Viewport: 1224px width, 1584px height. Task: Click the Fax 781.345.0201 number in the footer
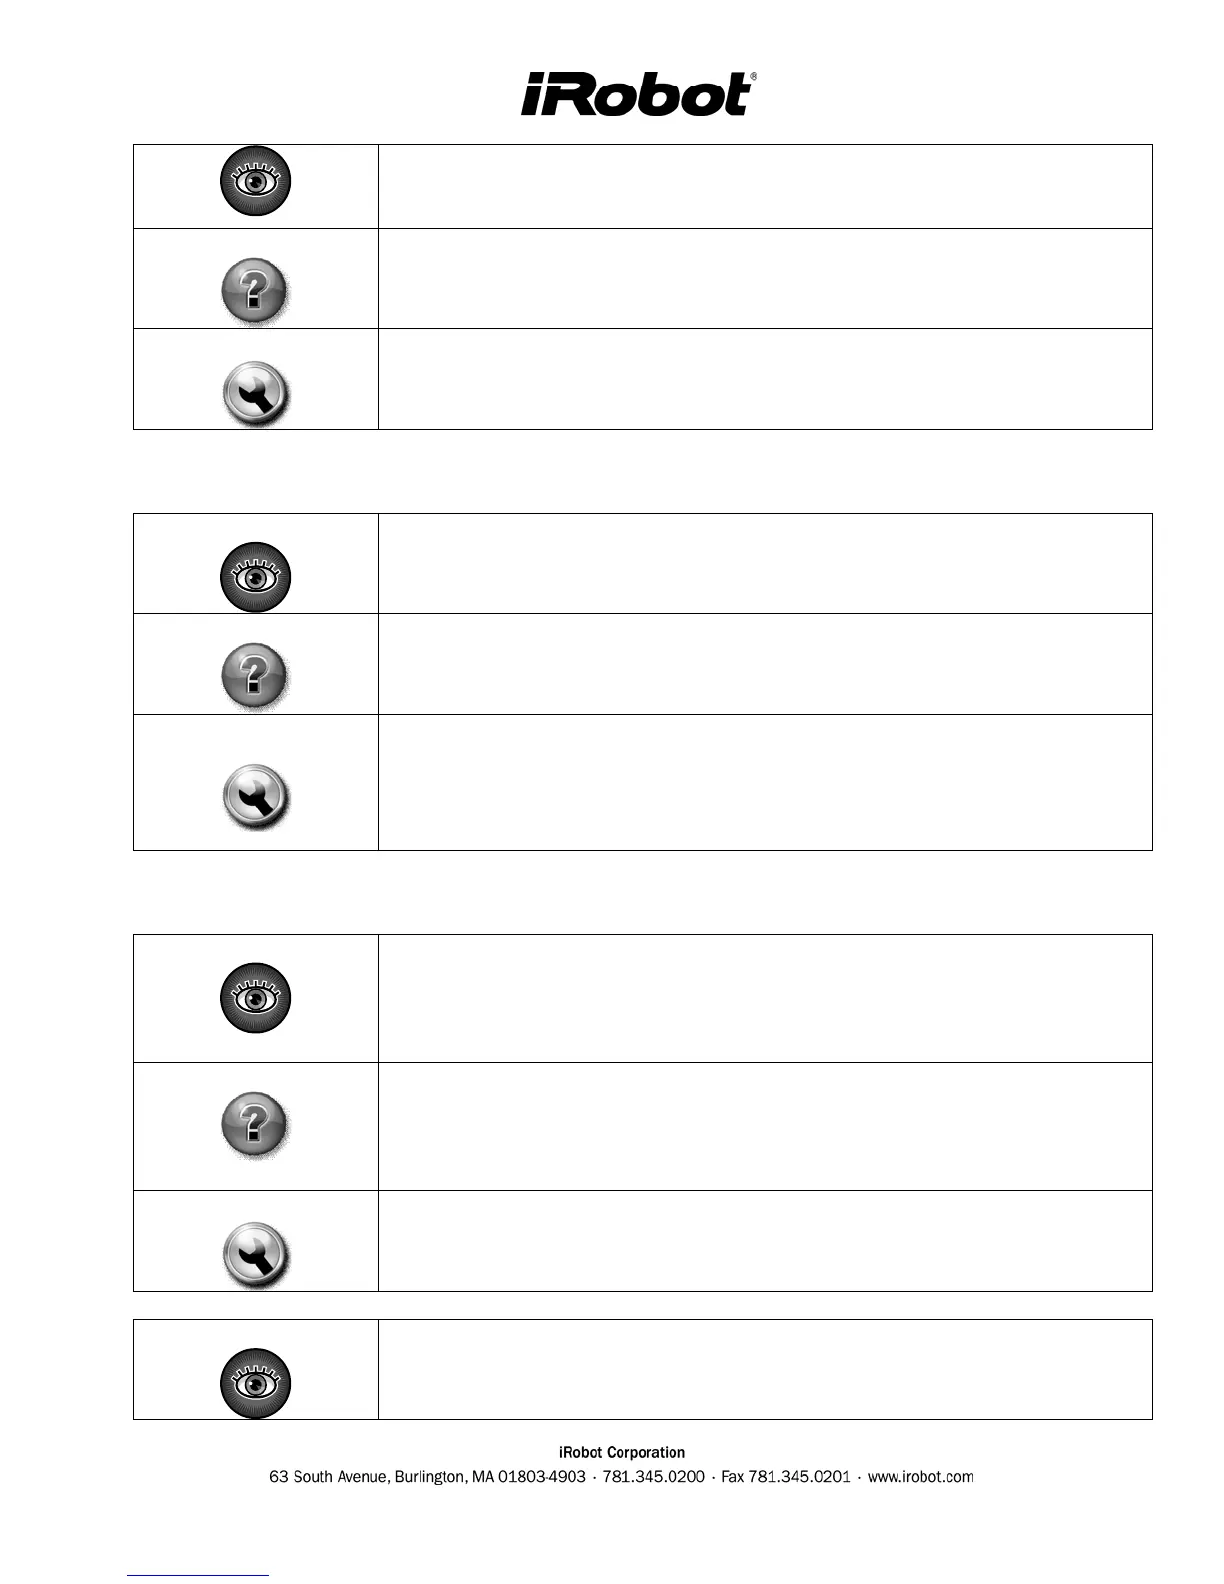click(785, 1477)
